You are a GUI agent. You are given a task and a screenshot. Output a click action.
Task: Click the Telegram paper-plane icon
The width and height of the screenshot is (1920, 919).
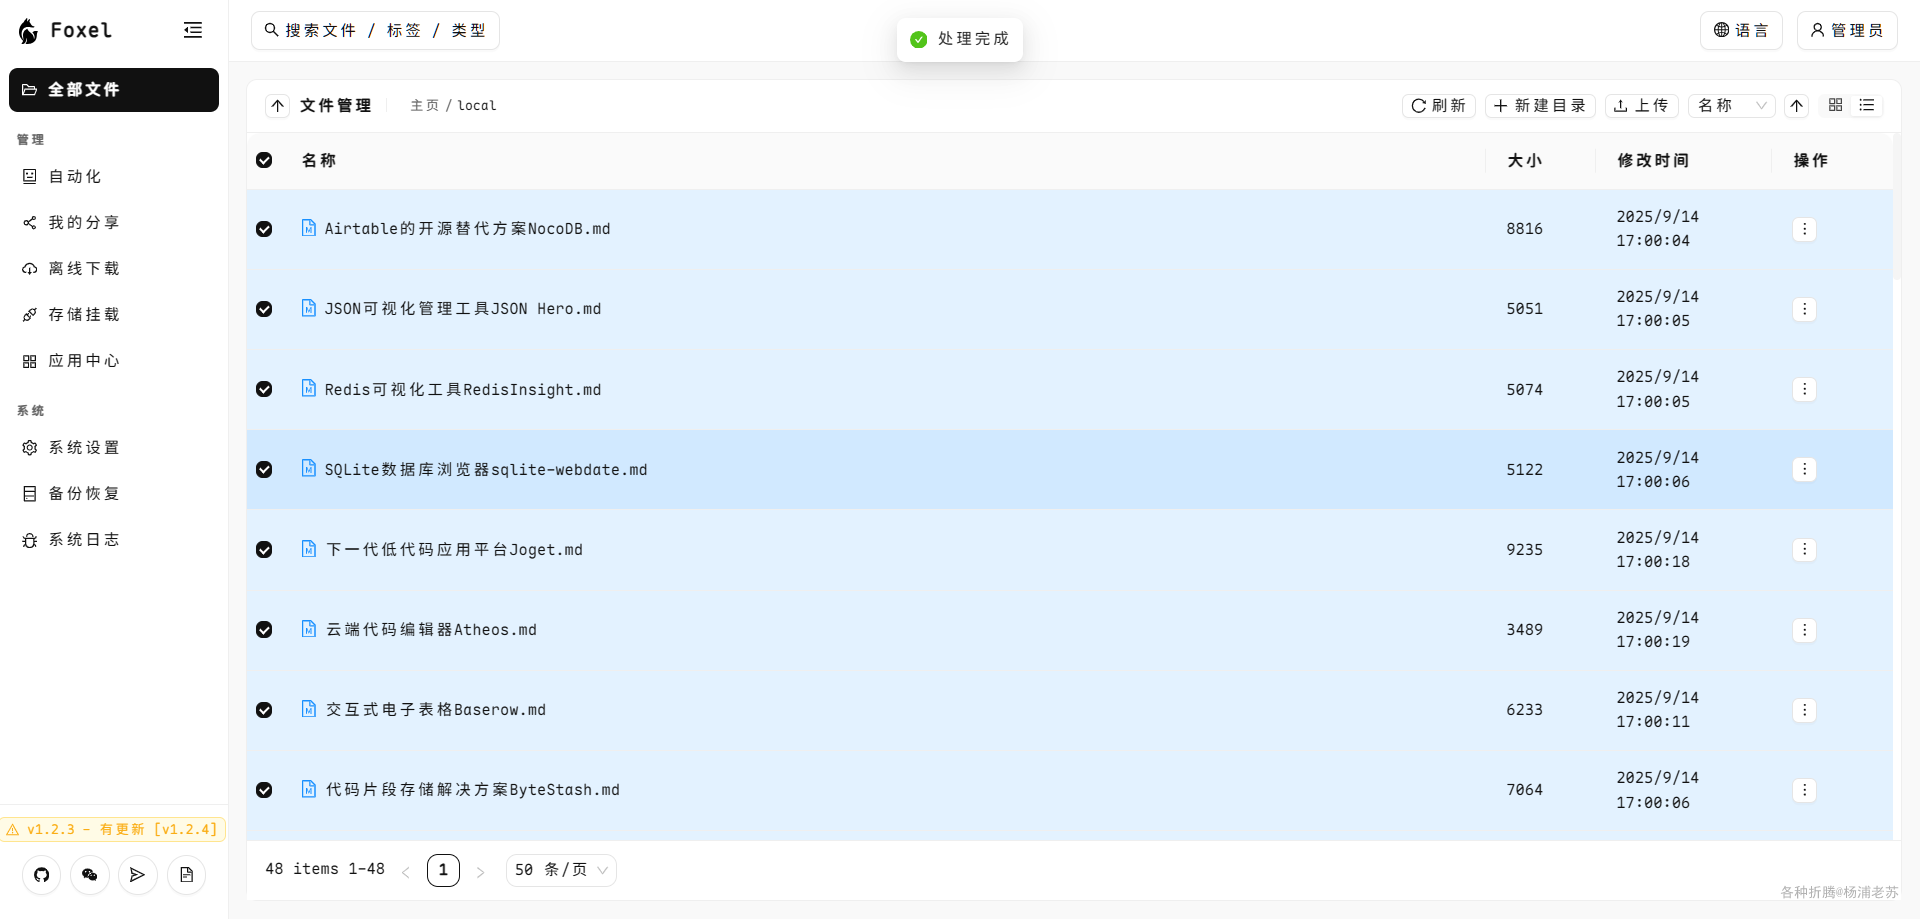point(138,875)
